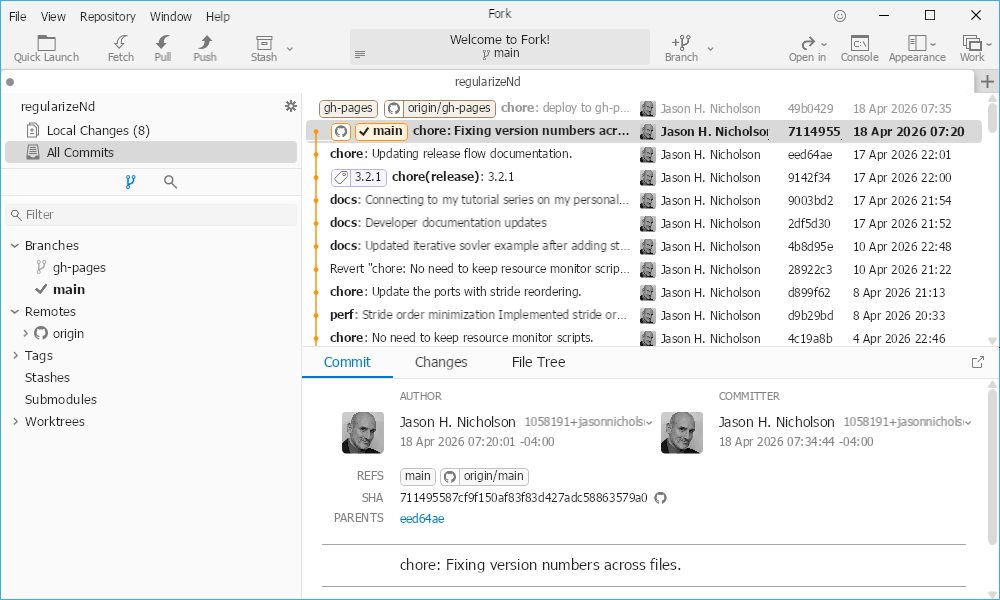The image size is (1000, 600).
Task: Select Local Changes (8) in sidebar
Action: (x=98, y=131)
